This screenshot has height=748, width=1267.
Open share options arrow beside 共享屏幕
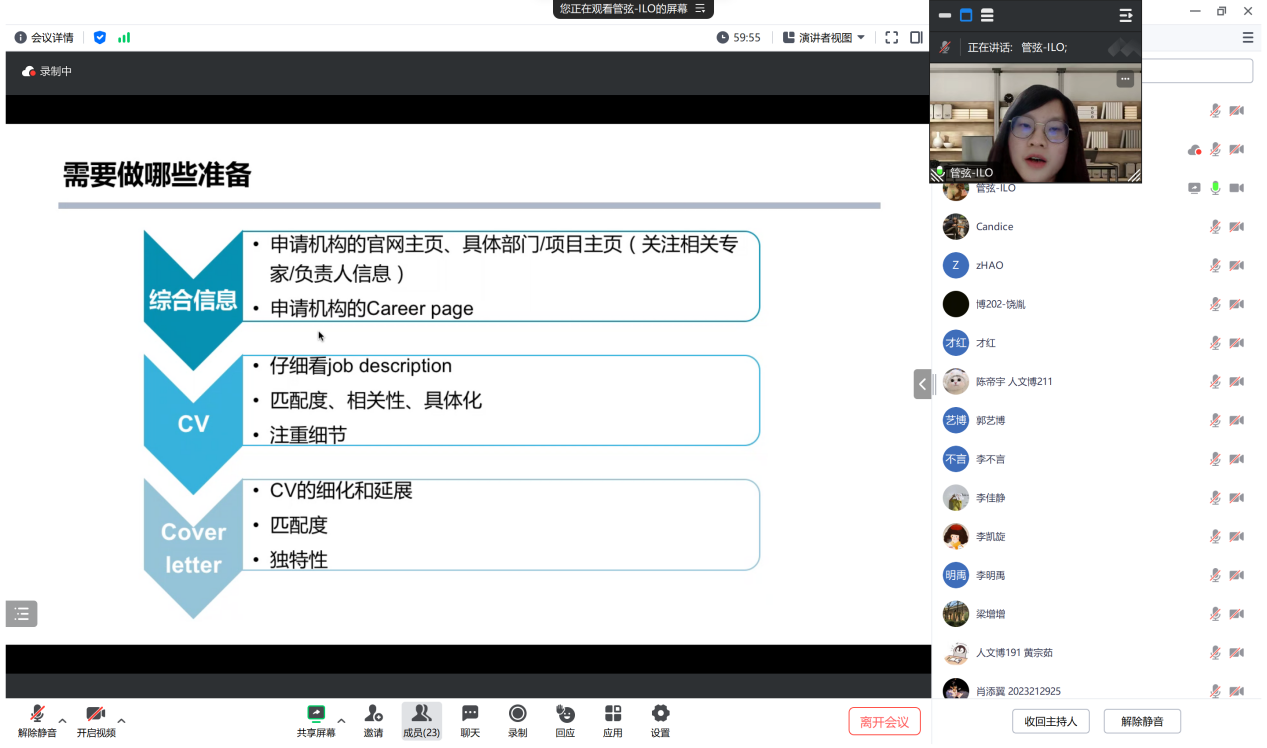point(341,720)
